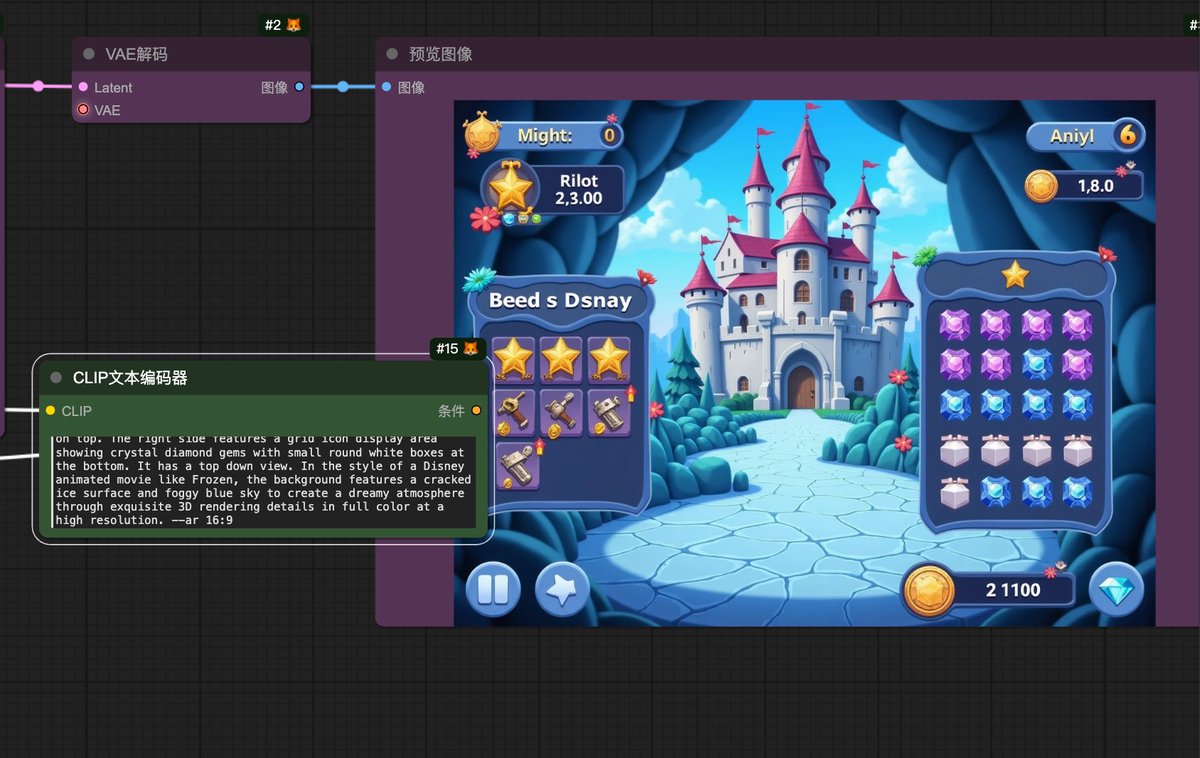Click the pink Latent input port
This screenshot has width=1200, height=758.
click(x=83, y=87)
